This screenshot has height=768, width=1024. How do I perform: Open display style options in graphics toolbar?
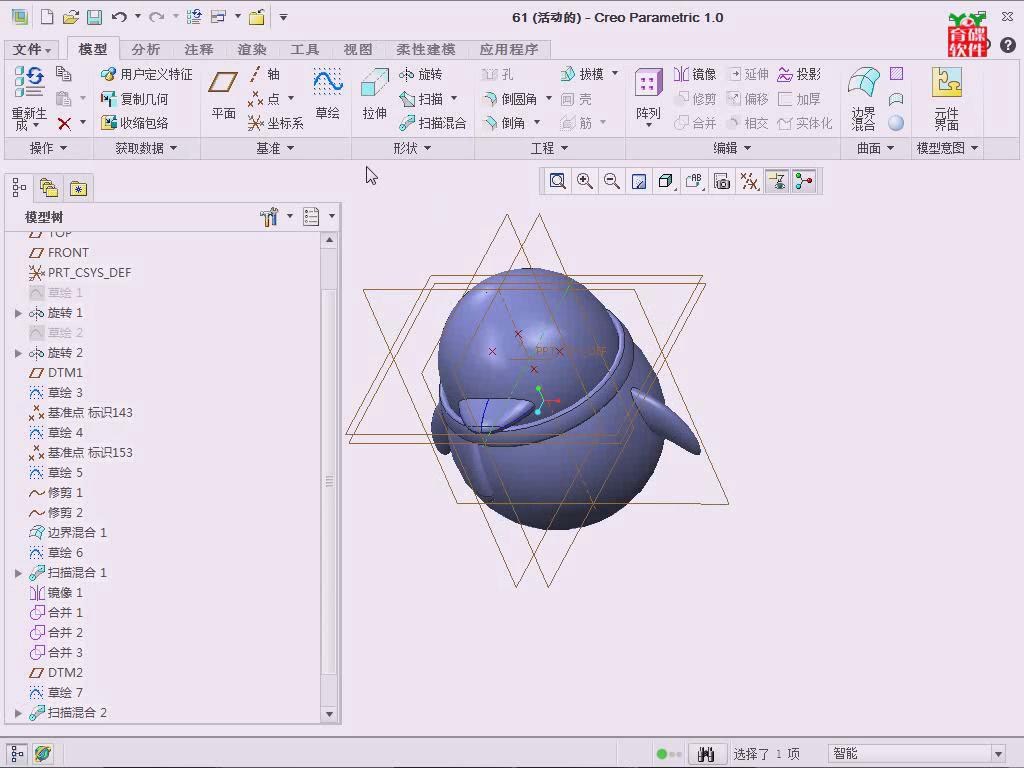click(x=666, y=181)
